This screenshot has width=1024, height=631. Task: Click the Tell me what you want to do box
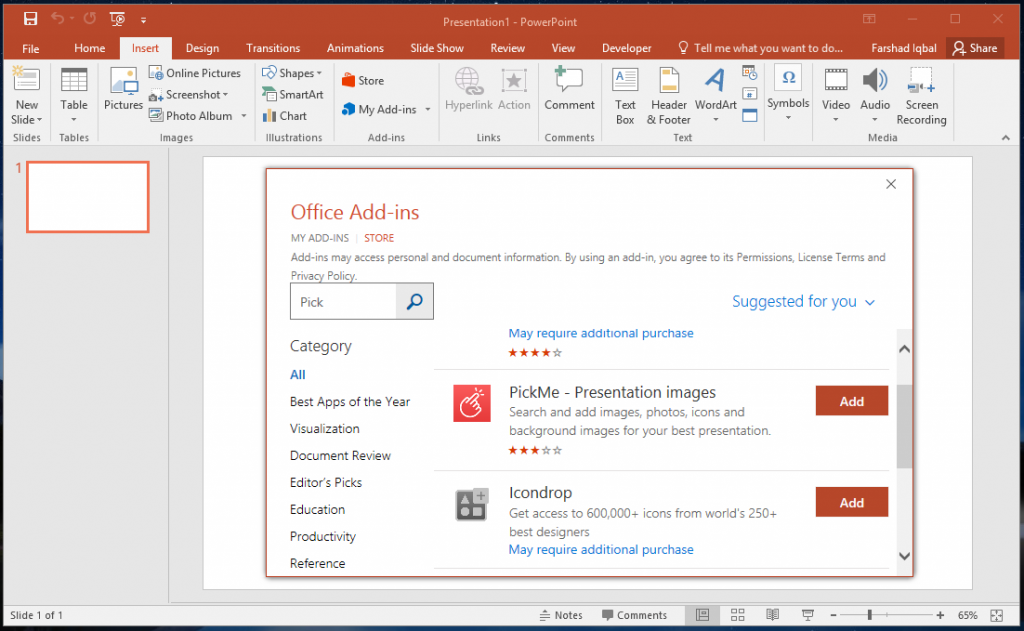[x=761, y=48]
